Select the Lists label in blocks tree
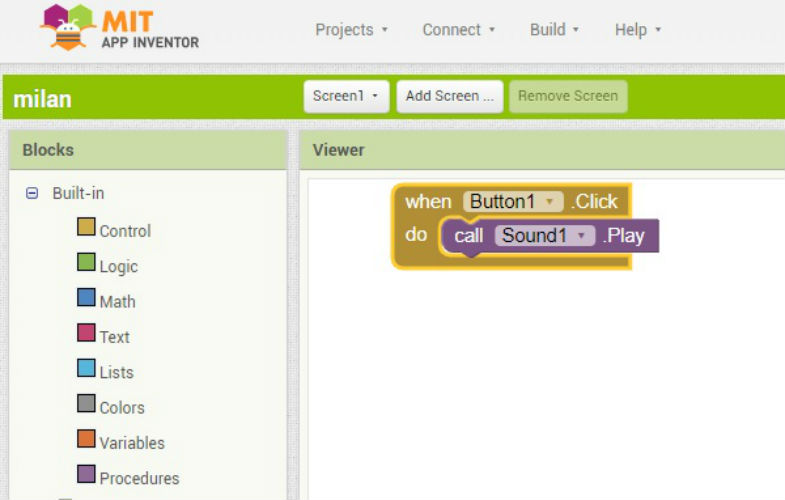The width and height of the screenshot is (785, 500). tap(117, 372)
